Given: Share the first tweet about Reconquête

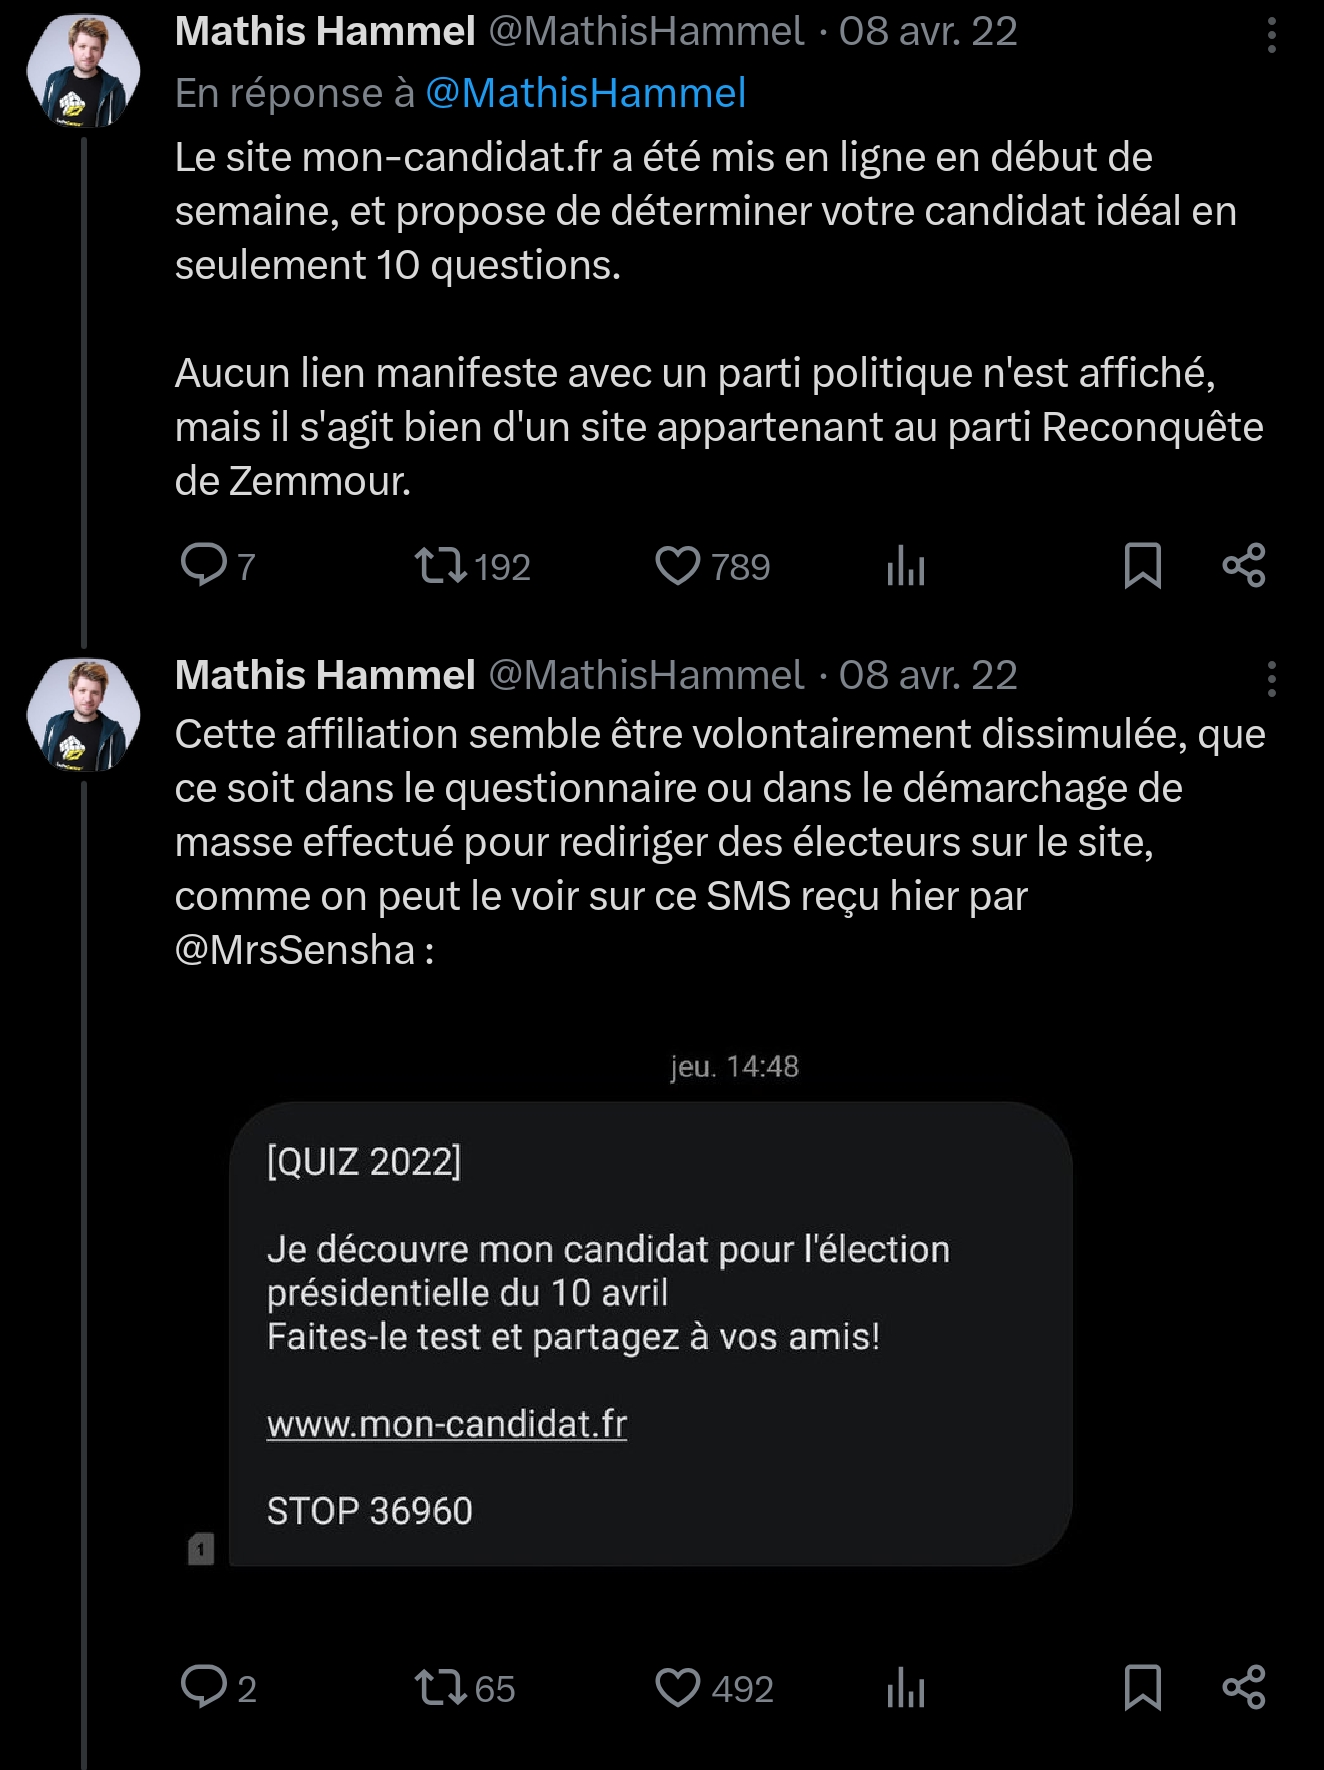Looking at the screenshot, I should 1244,565.
